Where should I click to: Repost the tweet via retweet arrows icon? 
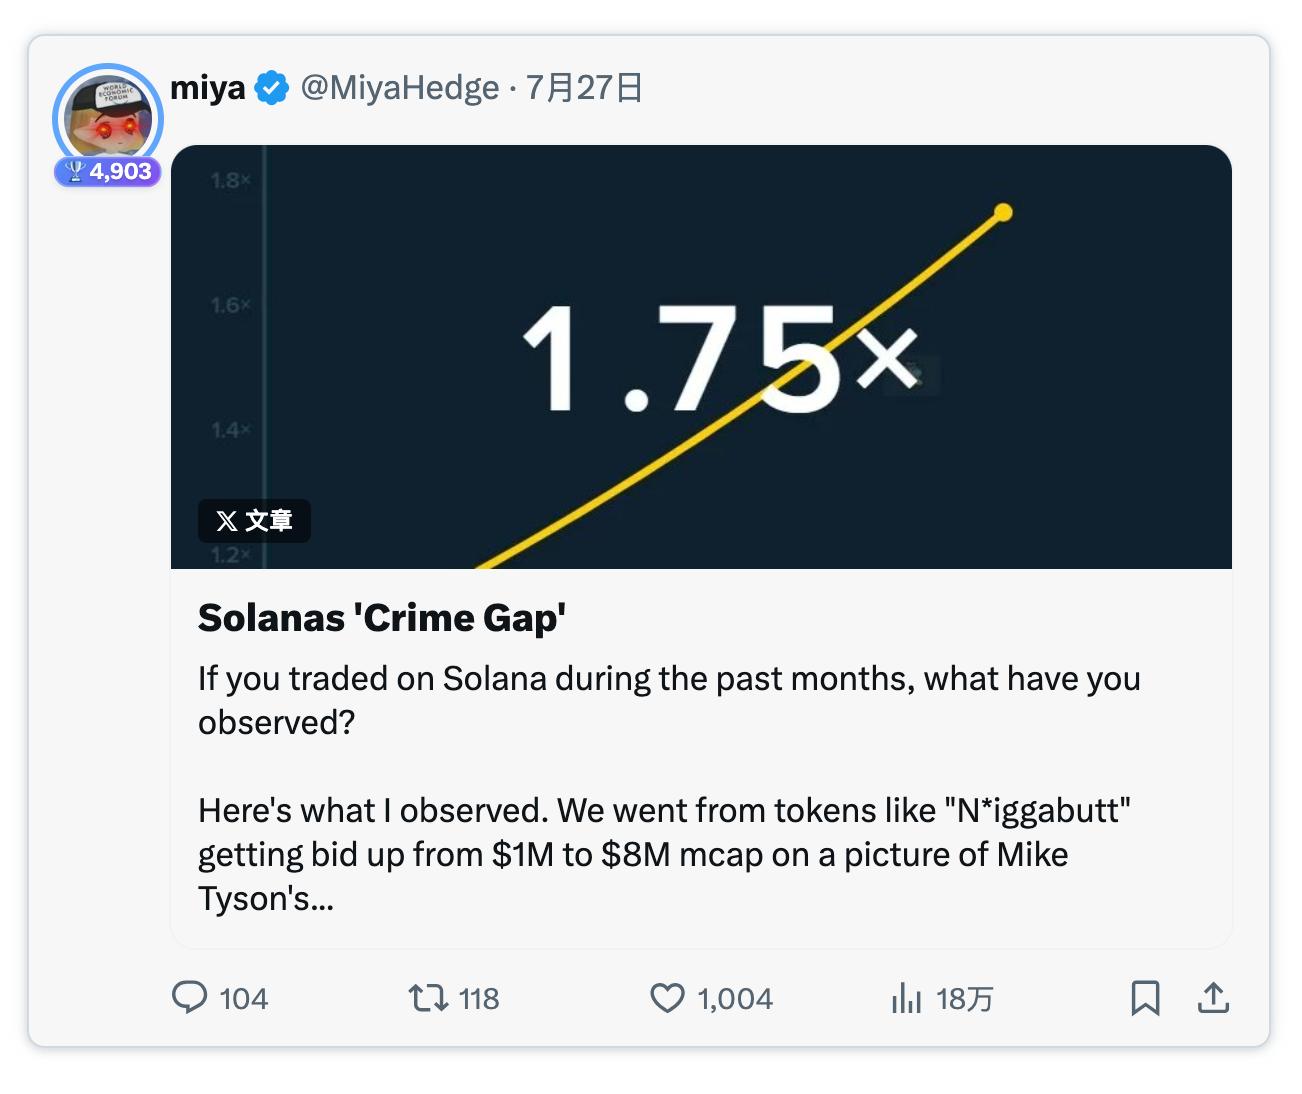(x=428, y=997)
